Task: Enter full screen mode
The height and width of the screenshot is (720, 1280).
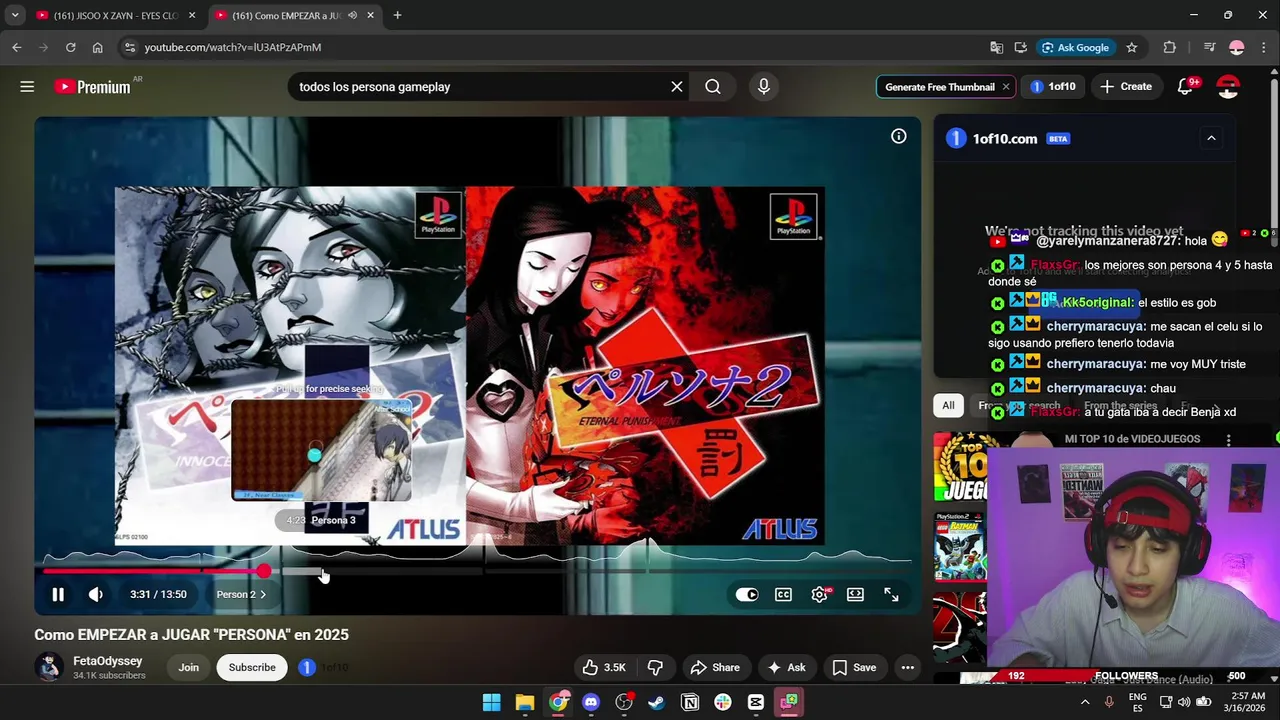Action: pos(892,594)
